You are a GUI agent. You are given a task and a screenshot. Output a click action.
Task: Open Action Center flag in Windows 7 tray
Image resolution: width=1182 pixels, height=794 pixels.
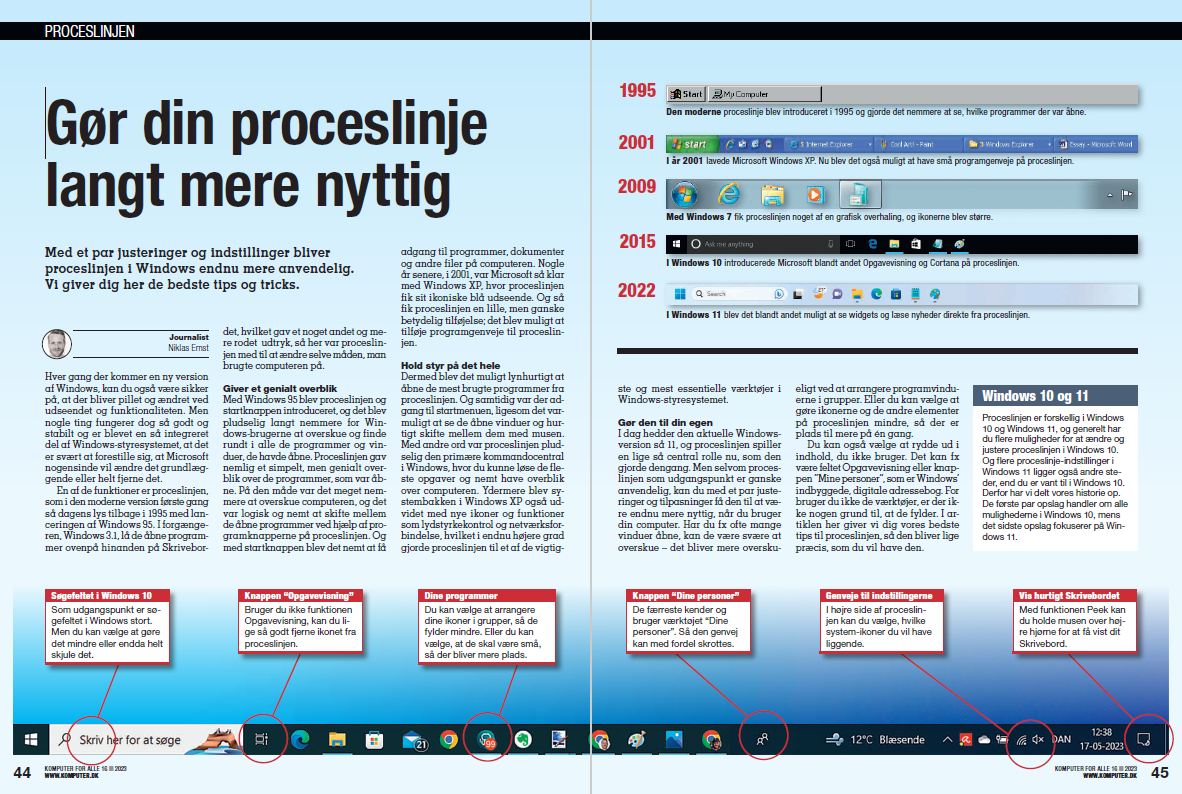click(1126, 195)
